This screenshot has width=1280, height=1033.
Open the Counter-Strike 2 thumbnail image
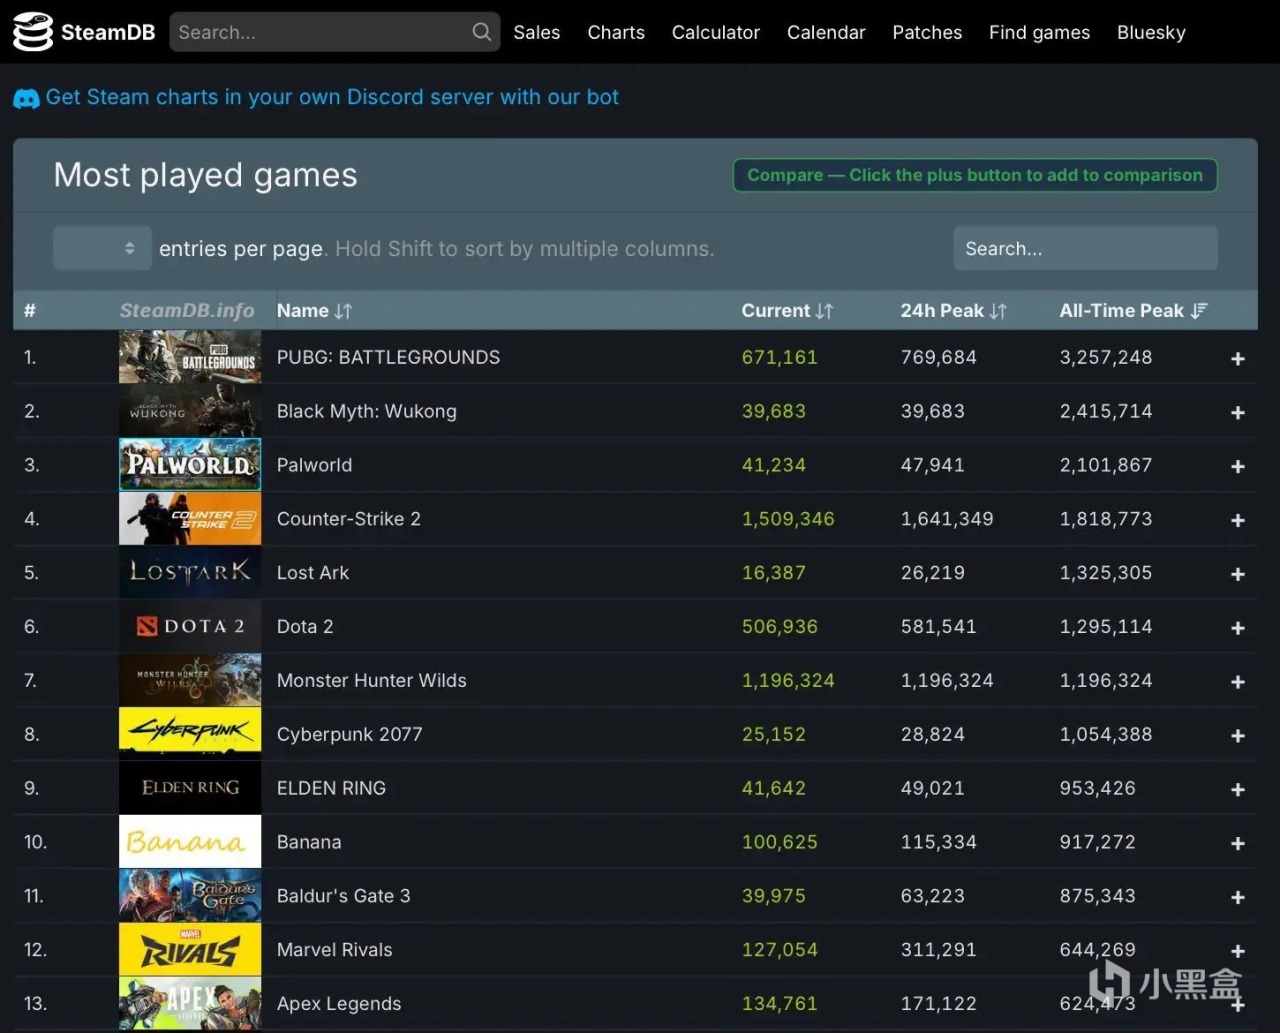pyautogui.click(x=190, y=519)
